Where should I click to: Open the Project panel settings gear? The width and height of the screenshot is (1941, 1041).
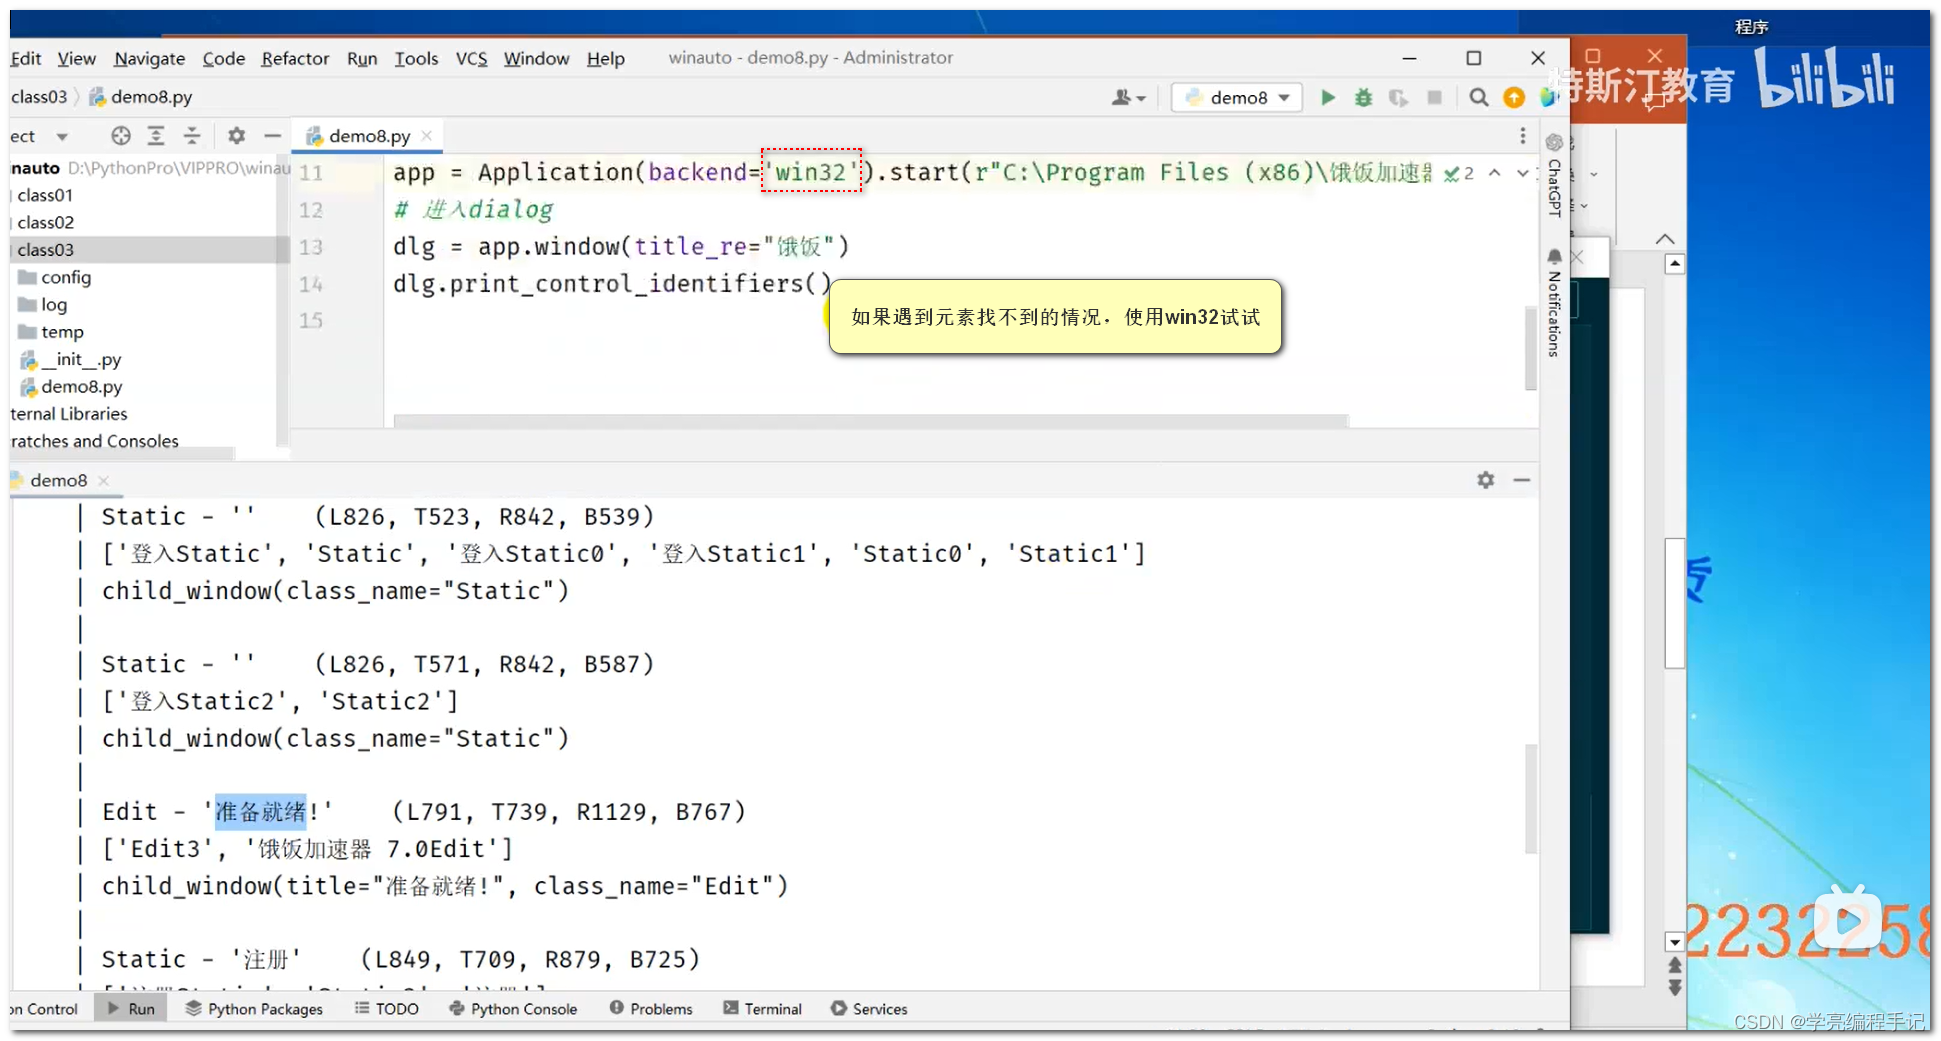click(x=236, y=135)
